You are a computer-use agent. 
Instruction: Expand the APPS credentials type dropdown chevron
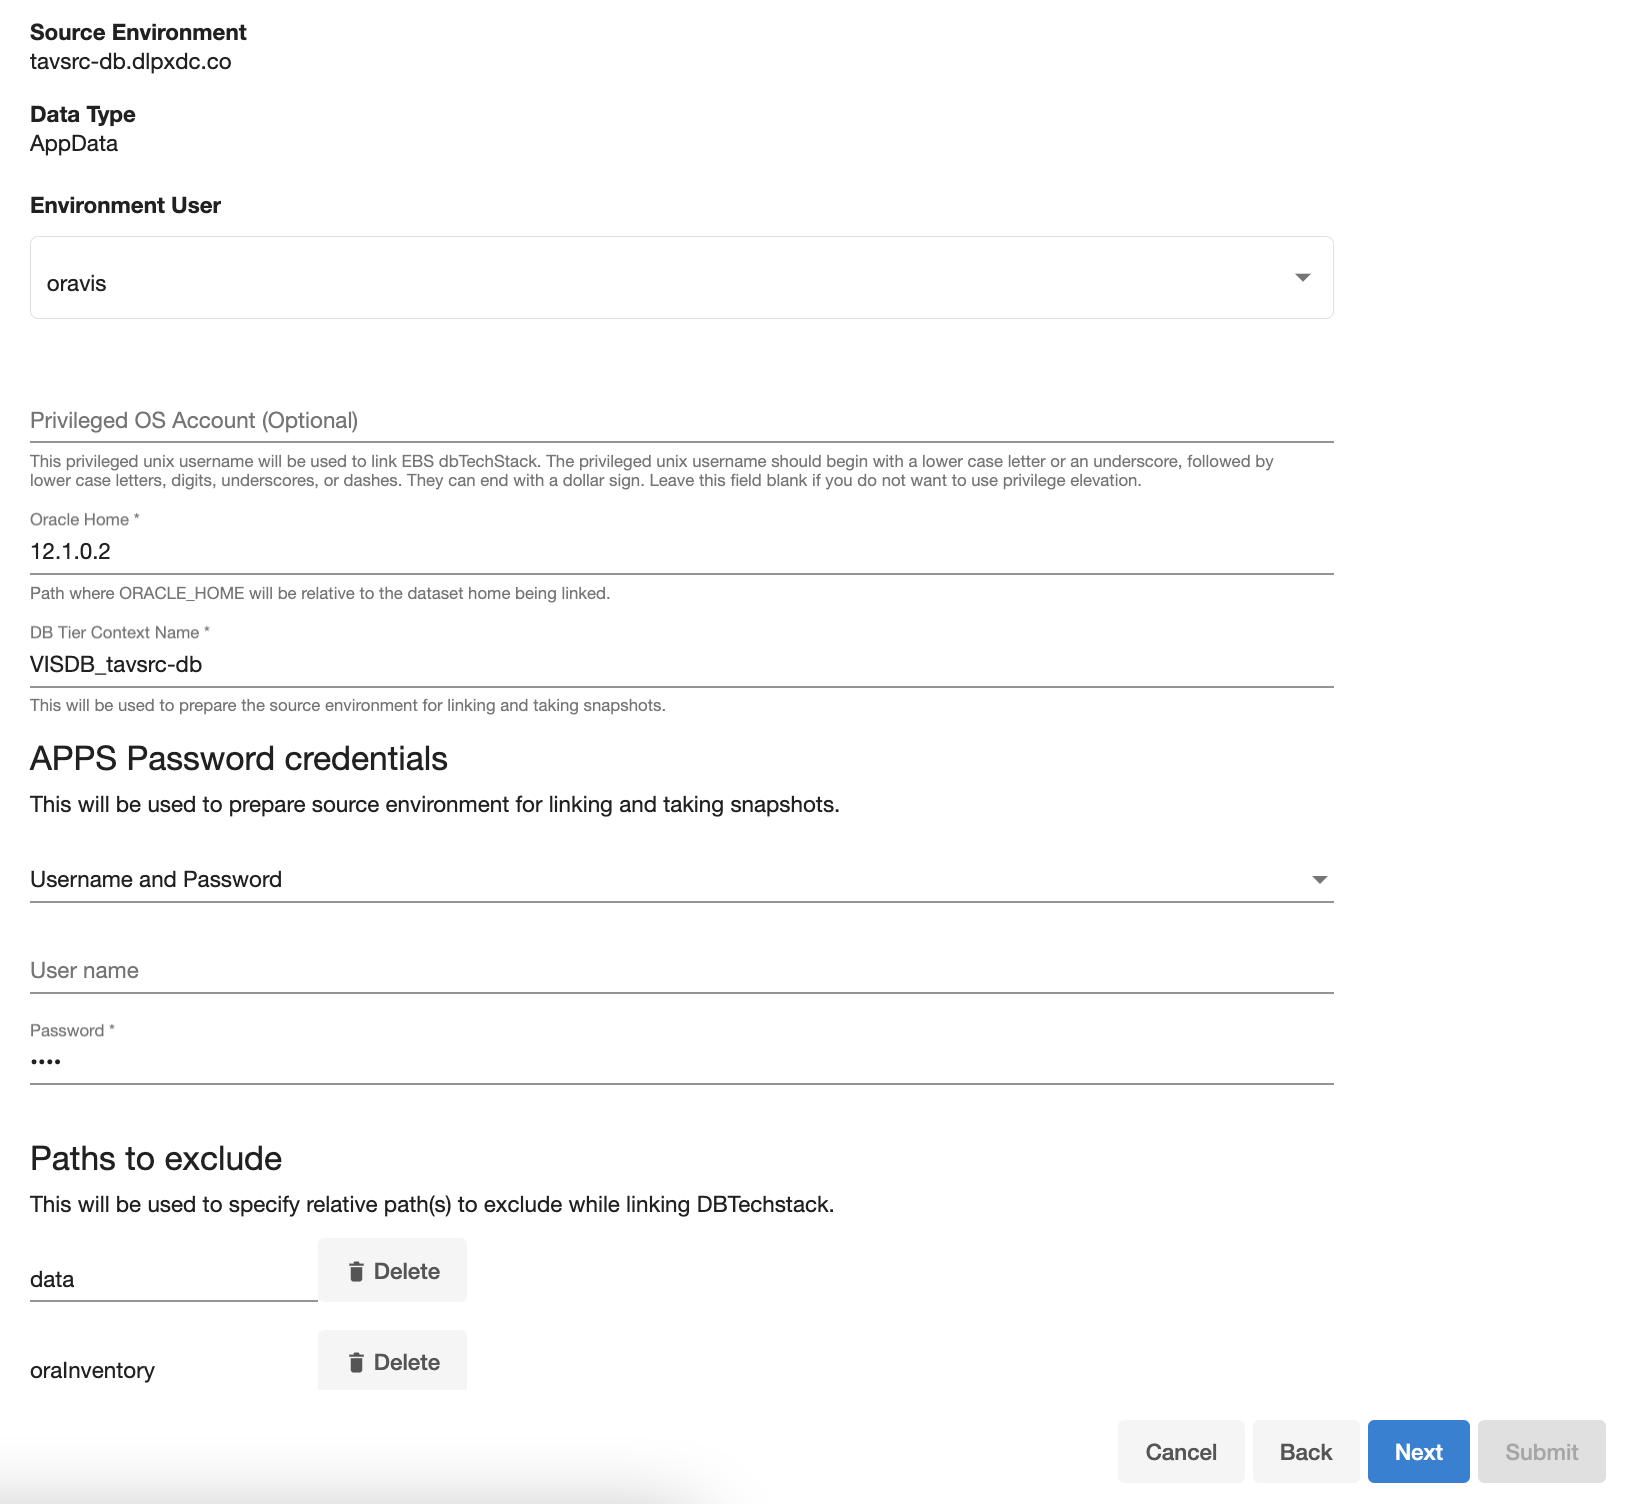(1321, 880)
